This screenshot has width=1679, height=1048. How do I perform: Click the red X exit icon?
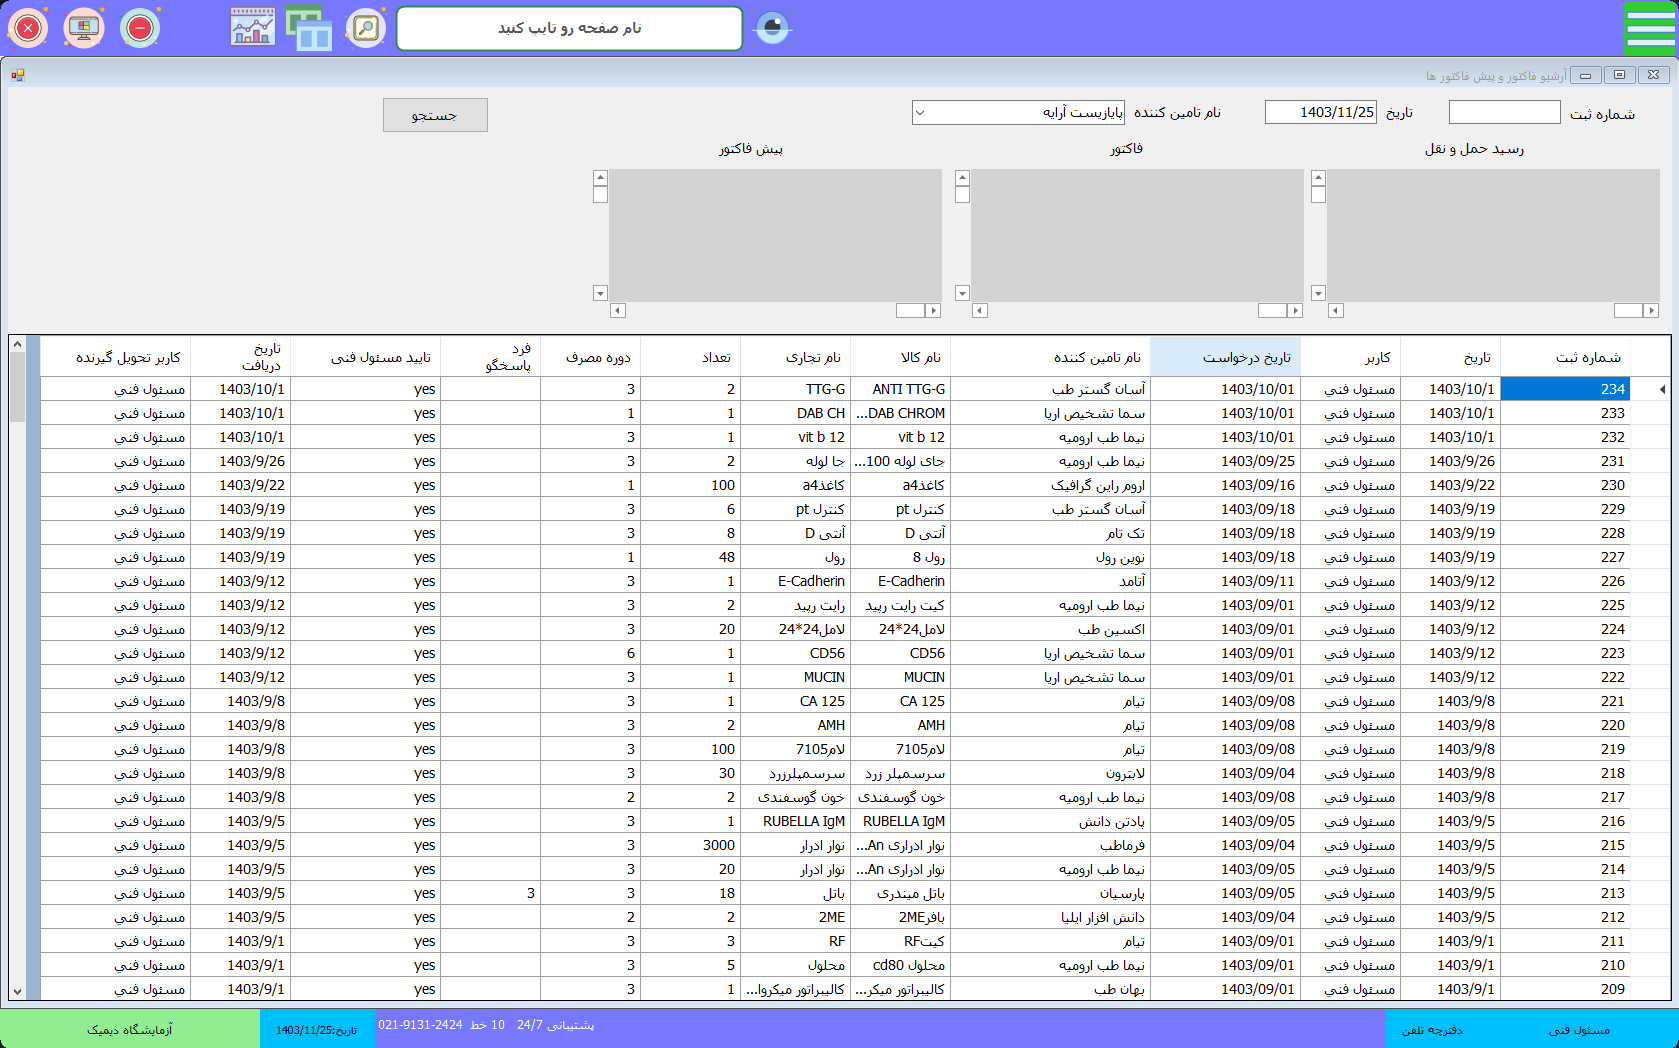(x=28, y=28)
